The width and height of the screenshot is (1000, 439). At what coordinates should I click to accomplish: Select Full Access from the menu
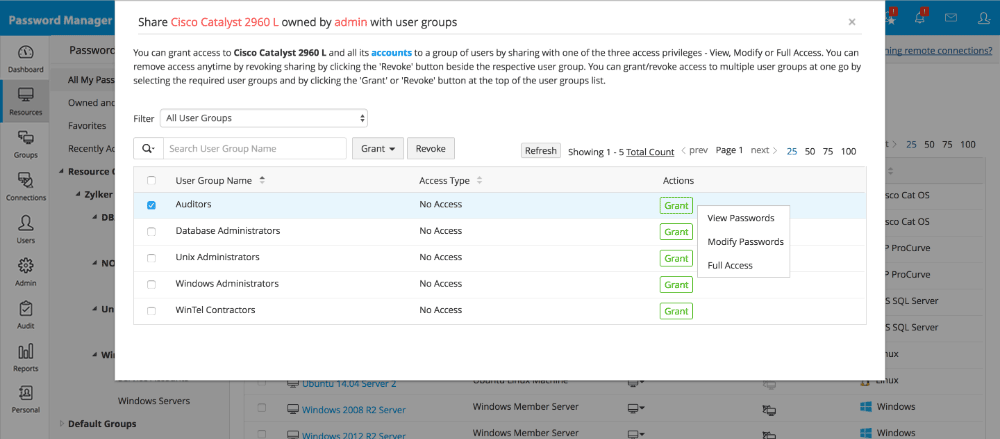(x=730, y=265)
